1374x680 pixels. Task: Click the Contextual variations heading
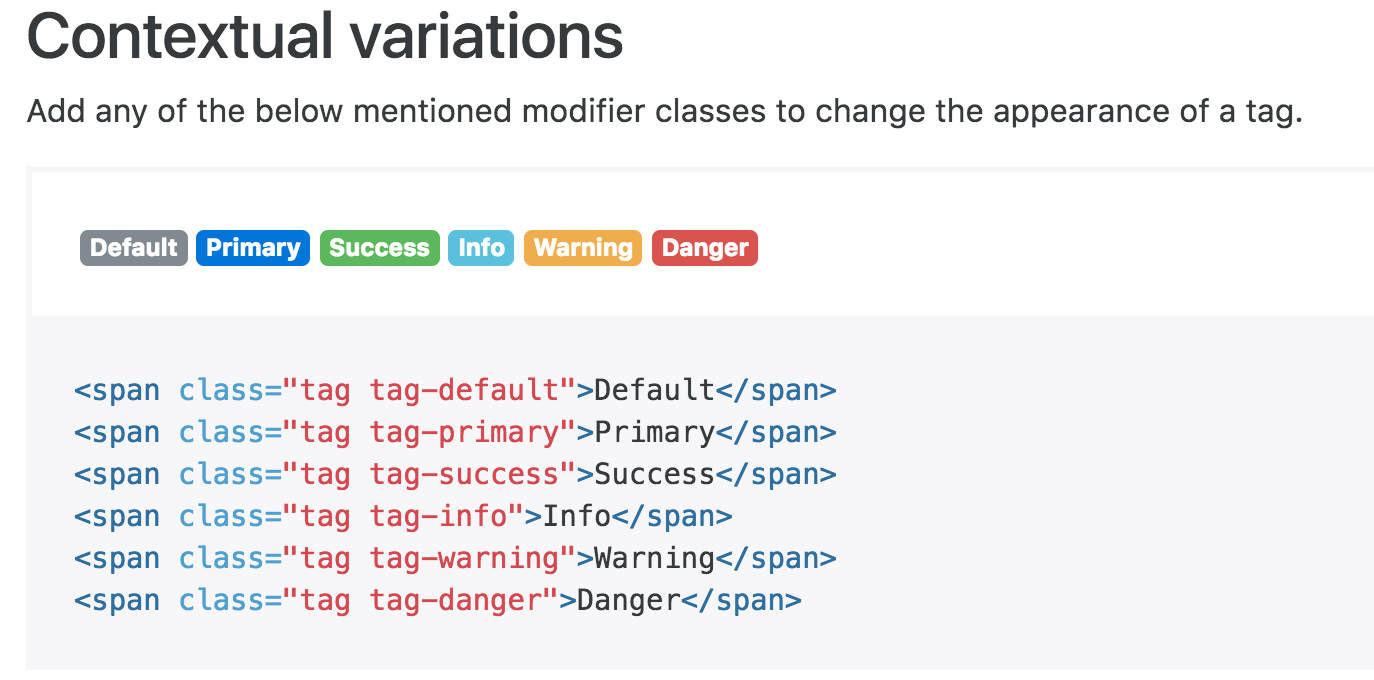(325, 36)
